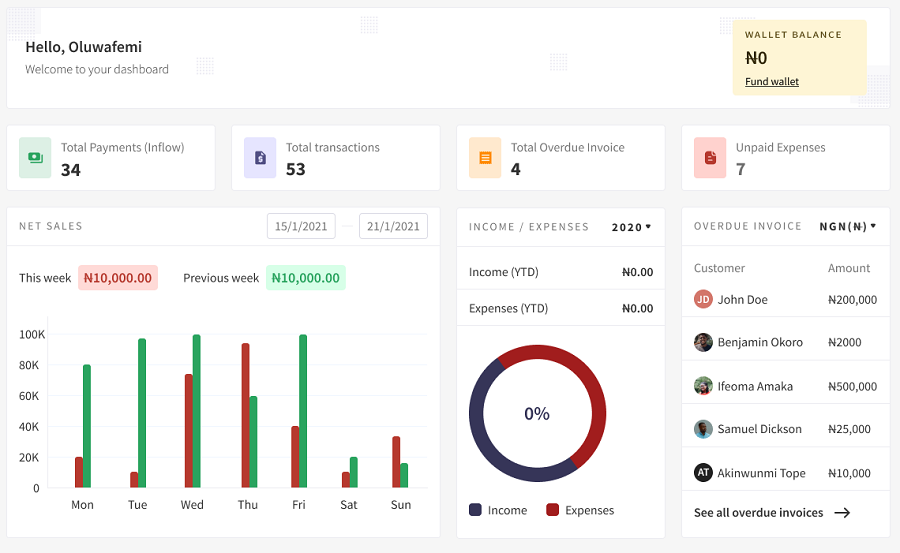Toggle the Income legend swatch

coord(475,510)
